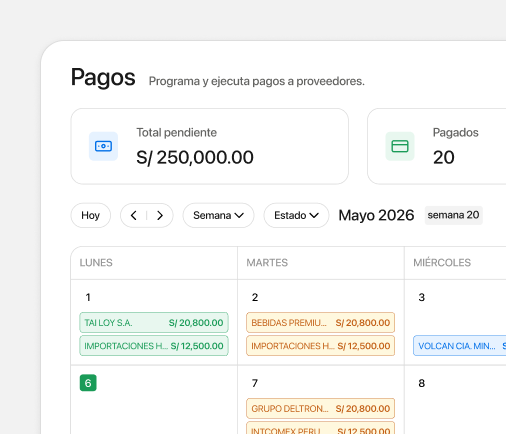Go to the previous week using the left arrow

[x=134, y=215]
